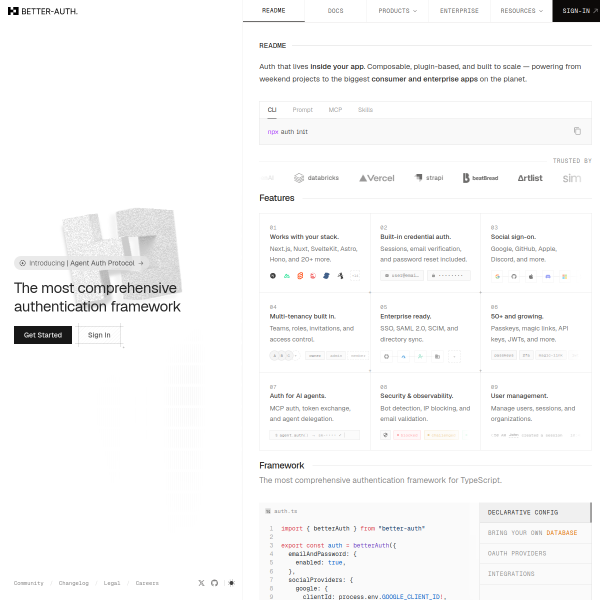Click the Works with your stack card title
The height and width of the screenshot is (600, 600).
click(x=304, y=237)
